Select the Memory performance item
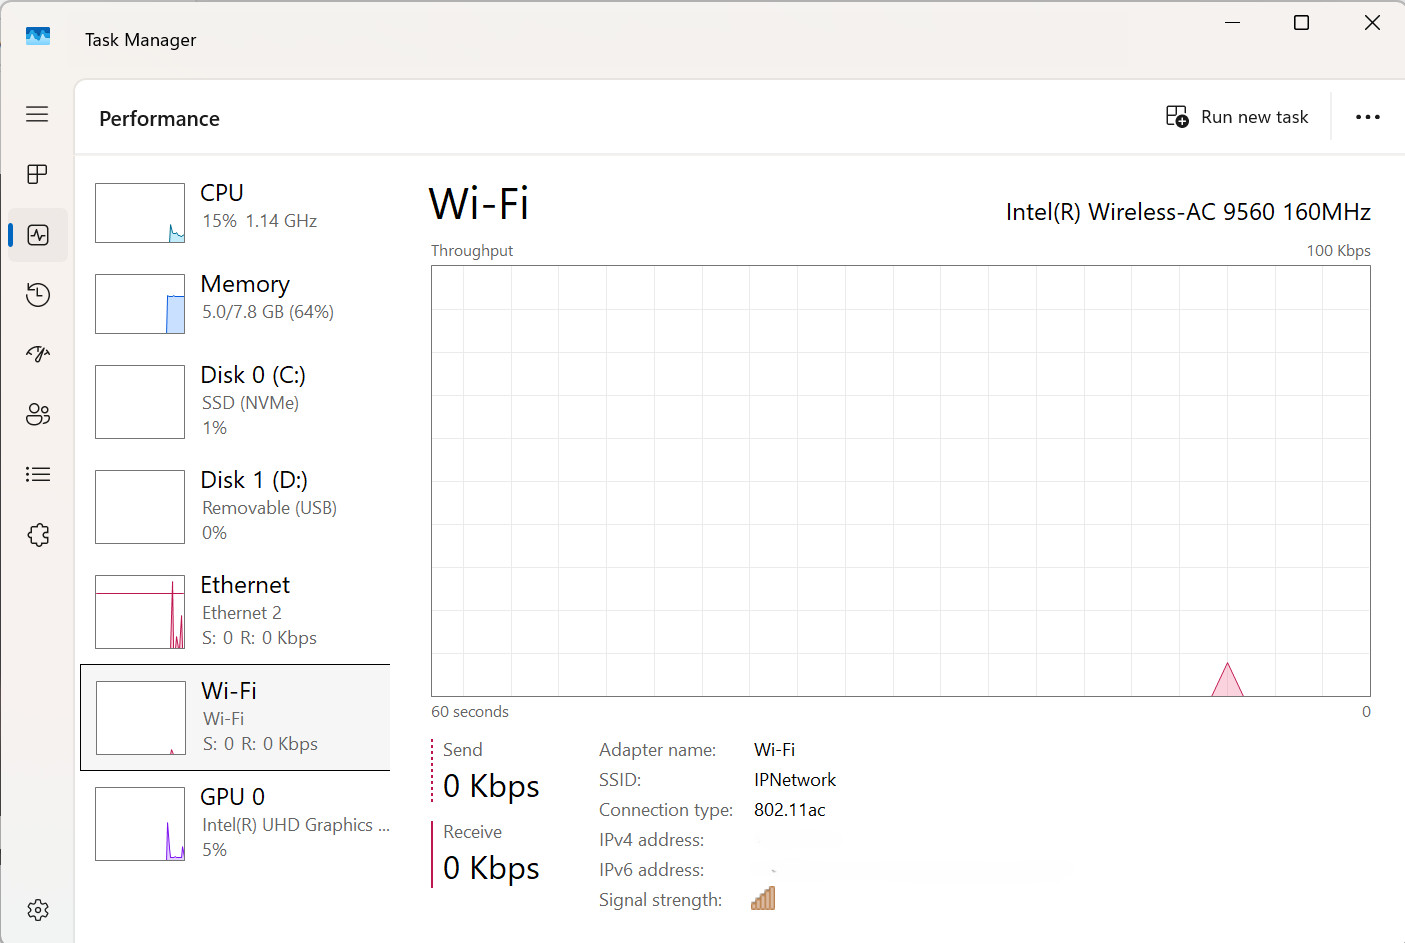This screenshot has width=1405, height=943. pyautogui.click(x=235, y=303)
